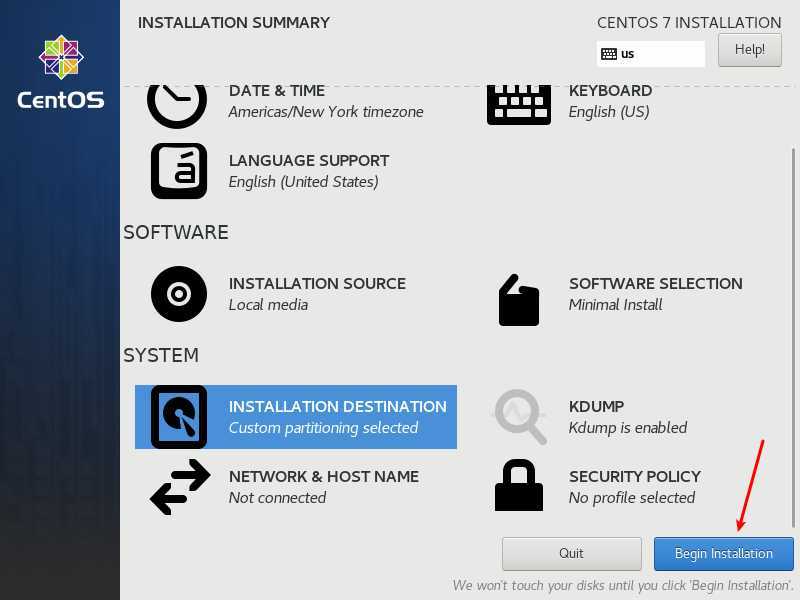The height and width of the screenshot is (600, 800).
Task: Open the Network & Host Name arrows icon
Action: [x=180, y=487]
